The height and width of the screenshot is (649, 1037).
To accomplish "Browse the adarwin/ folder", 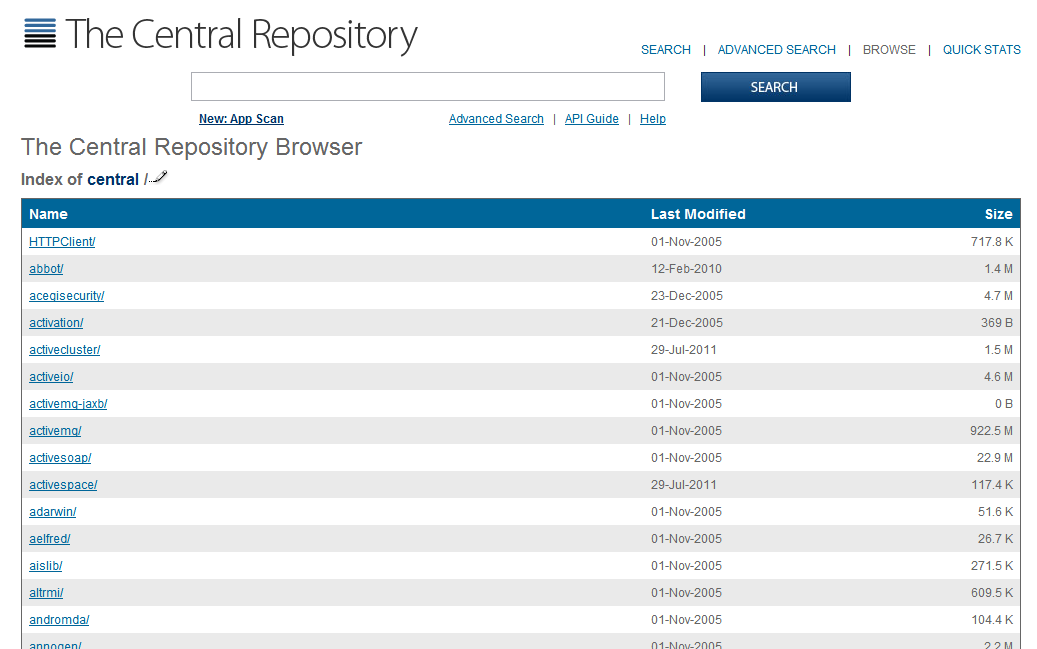I will (x=52, y=512).
